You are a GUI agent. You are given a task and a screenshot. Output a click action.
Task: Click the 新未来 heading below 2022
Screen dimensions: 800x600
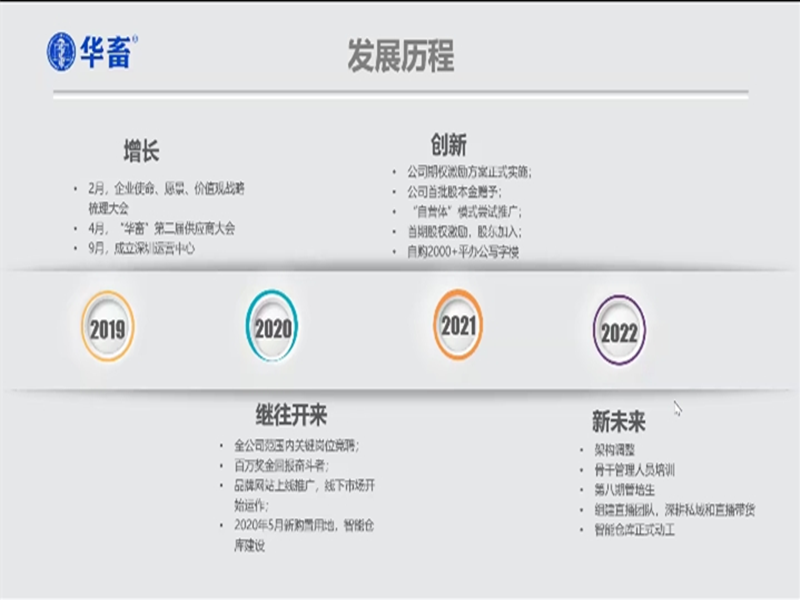point(618,420)
